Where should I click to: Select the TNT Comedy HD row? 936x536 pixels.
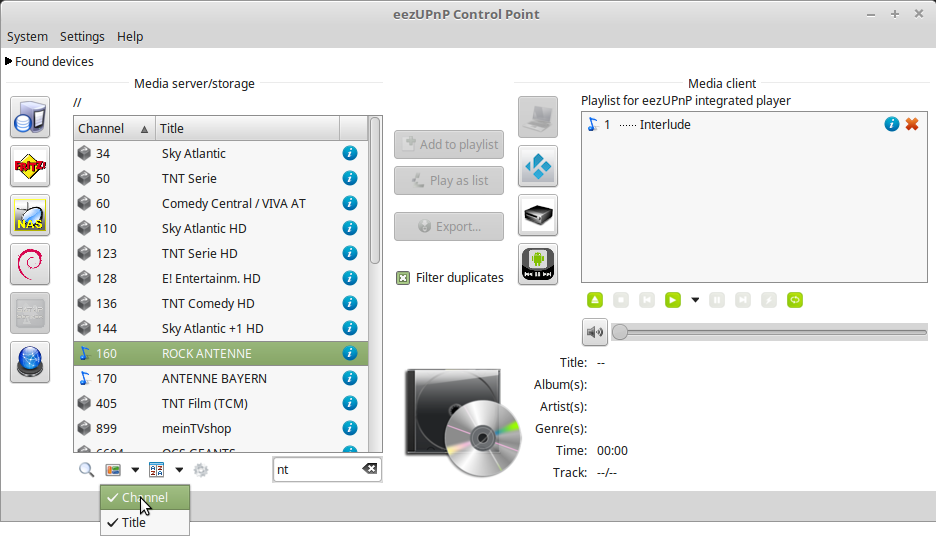pyautogui.click(x=221, y=304)
